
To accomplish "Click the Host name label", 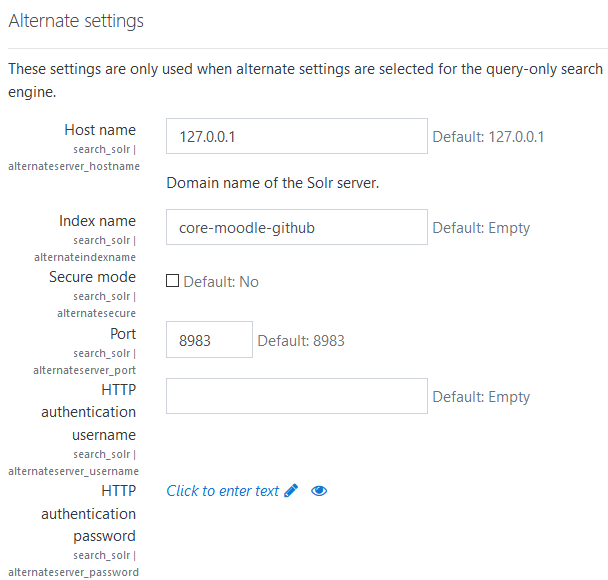I will [x=100, y=130].
